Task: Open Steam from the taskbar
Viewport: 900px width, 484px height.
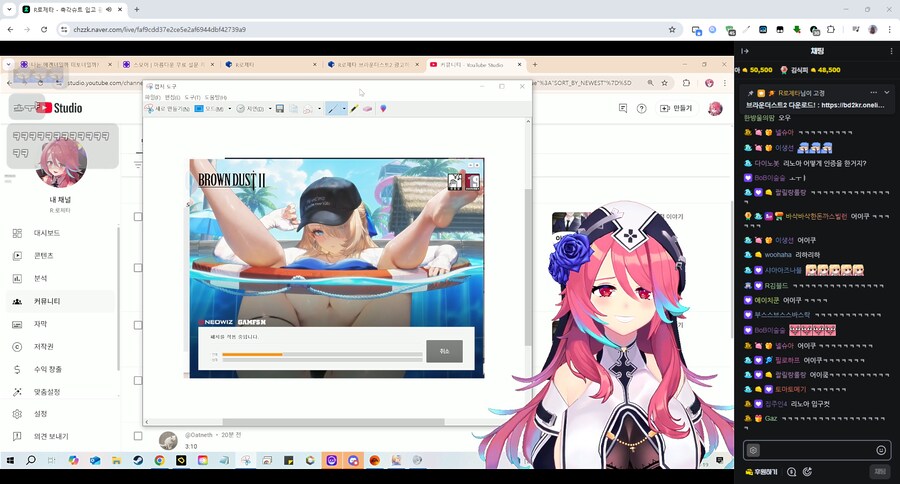Action: [x=138, y=460]
